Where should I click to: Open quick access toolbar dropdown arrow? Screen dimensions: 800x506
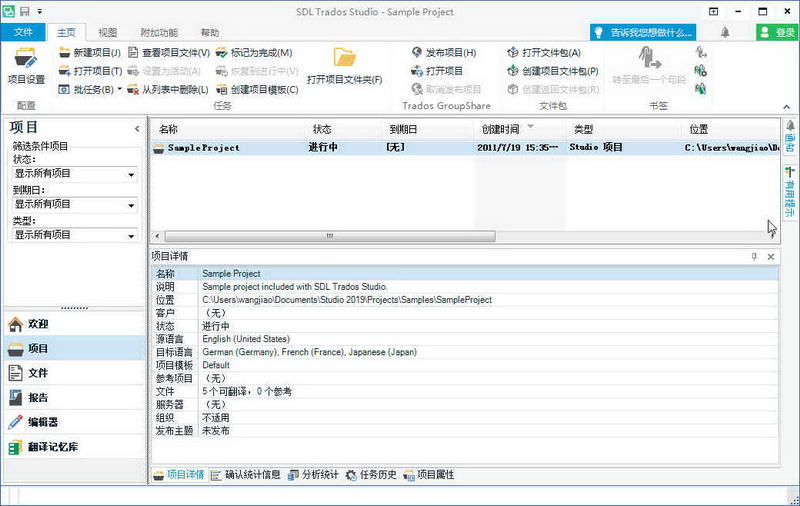(x=39, y=11)
